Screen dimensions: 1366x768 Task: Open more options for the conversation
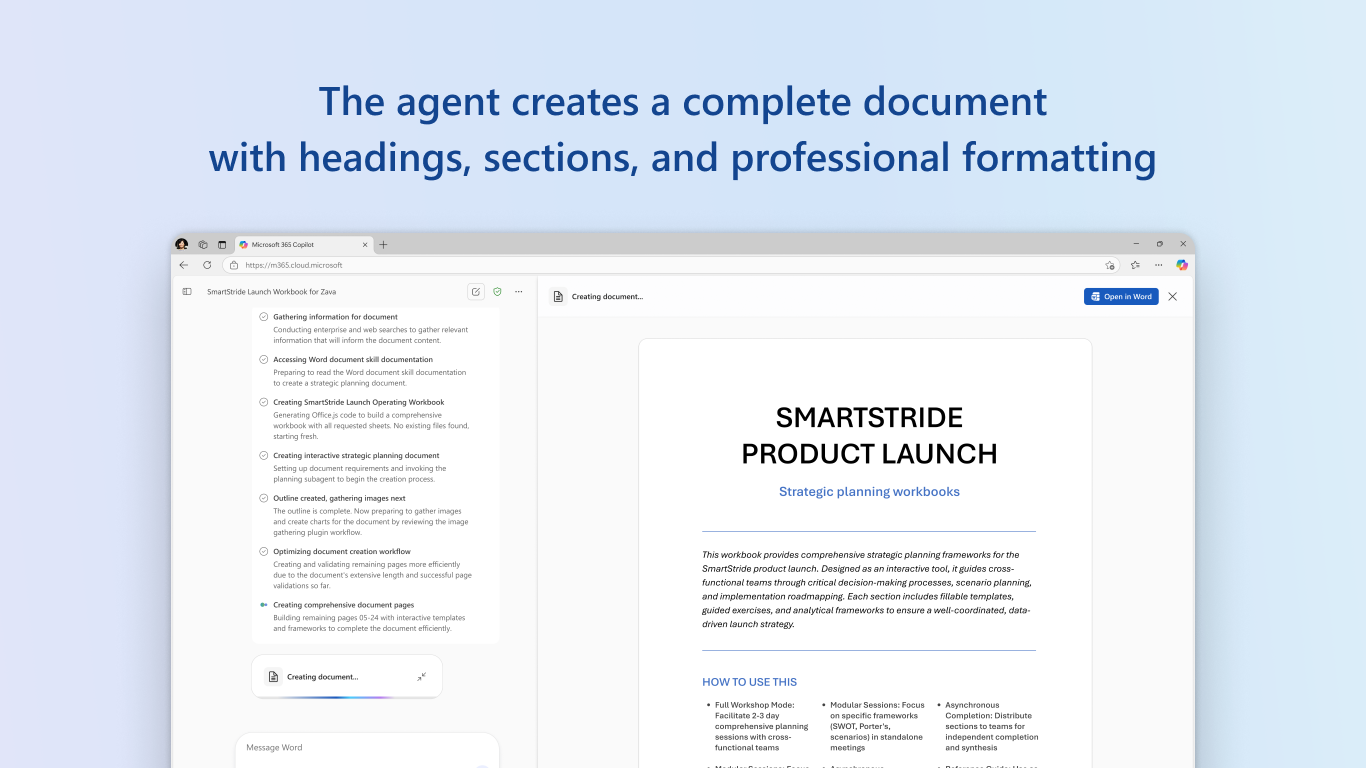point(518,292)
